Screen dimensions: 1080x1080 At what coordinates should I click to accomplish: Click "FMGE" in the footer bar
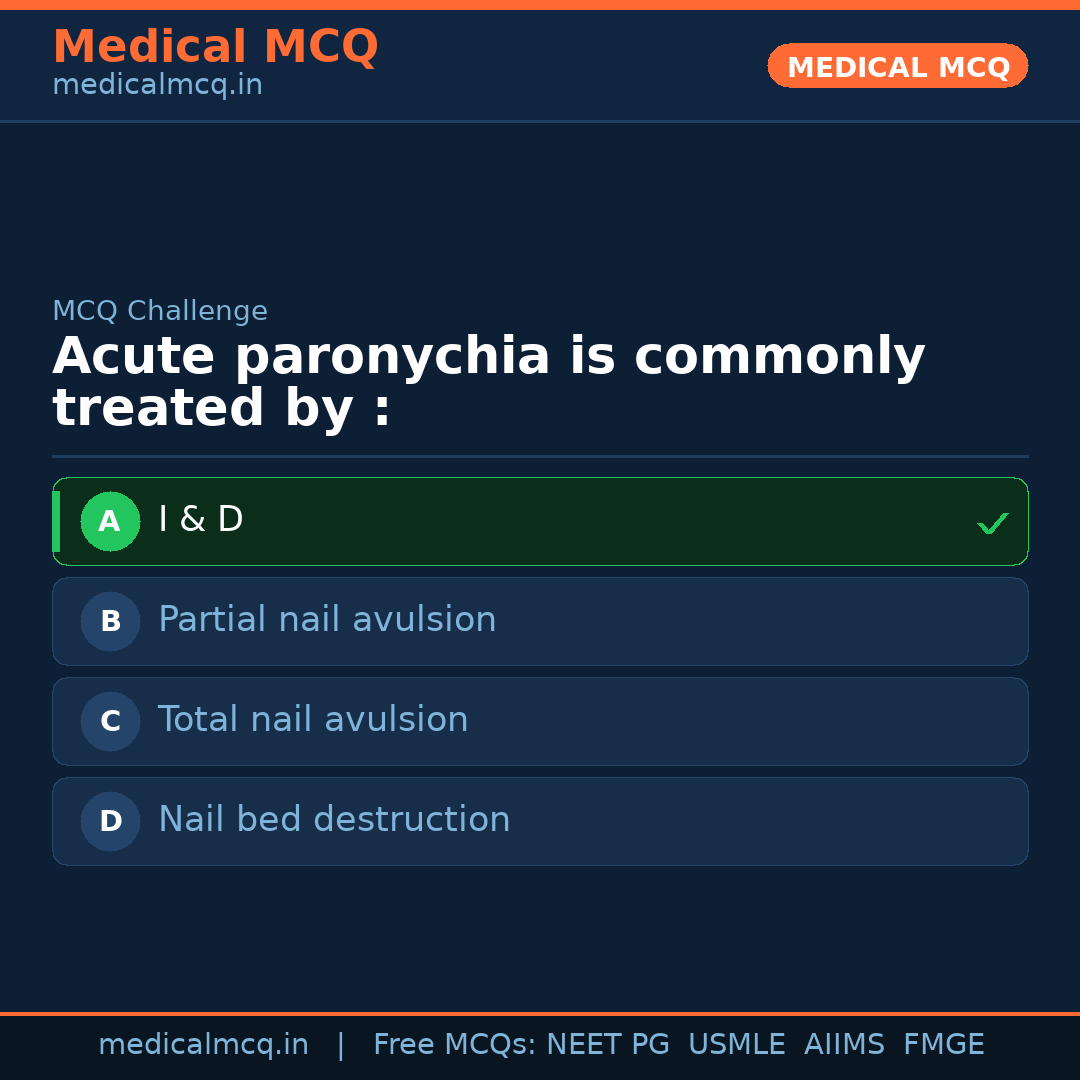(x=944, y=1045)
